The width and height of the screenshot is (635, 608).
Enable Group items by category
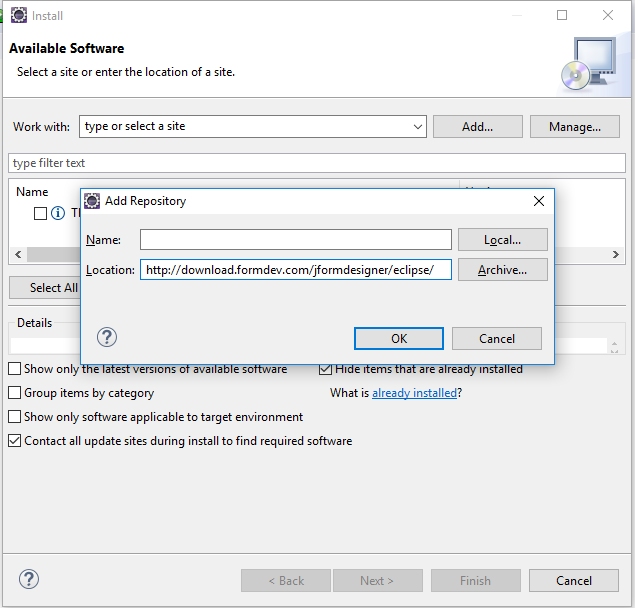point(15,393)
